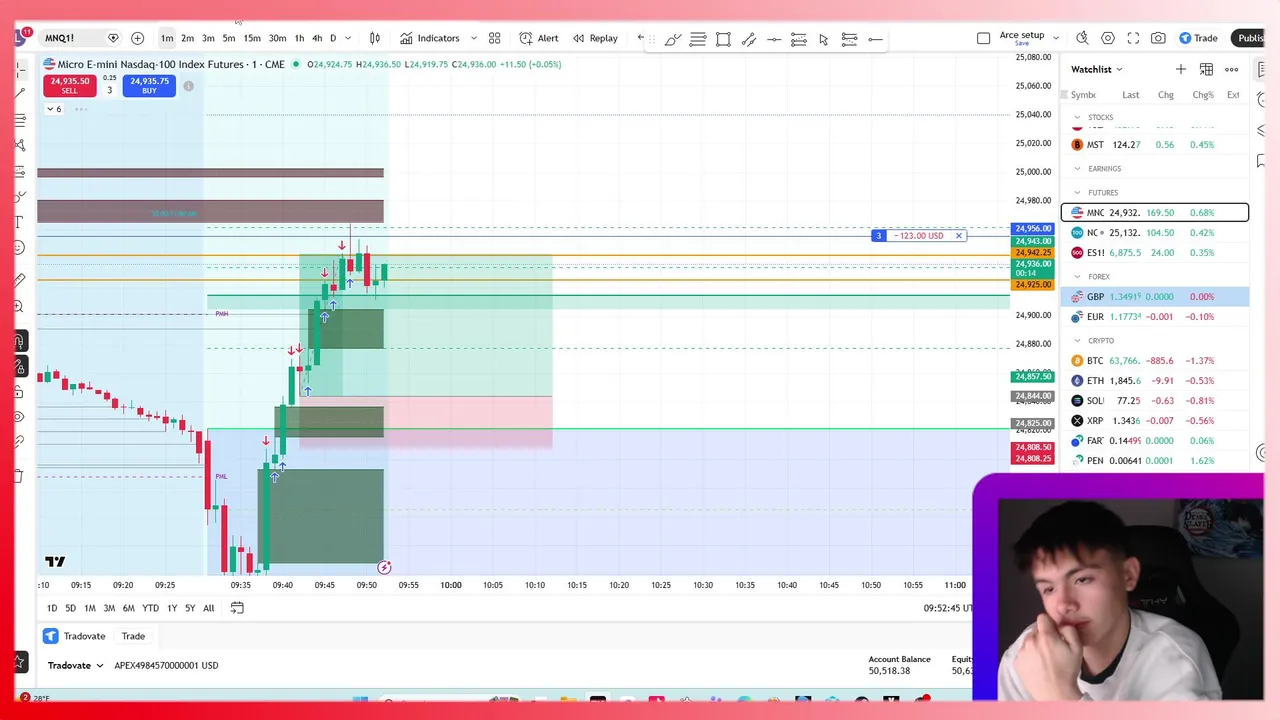Select the text tool in left toolbar
The height and width of the screenshot is (720, 1280).
click(19, 221)
